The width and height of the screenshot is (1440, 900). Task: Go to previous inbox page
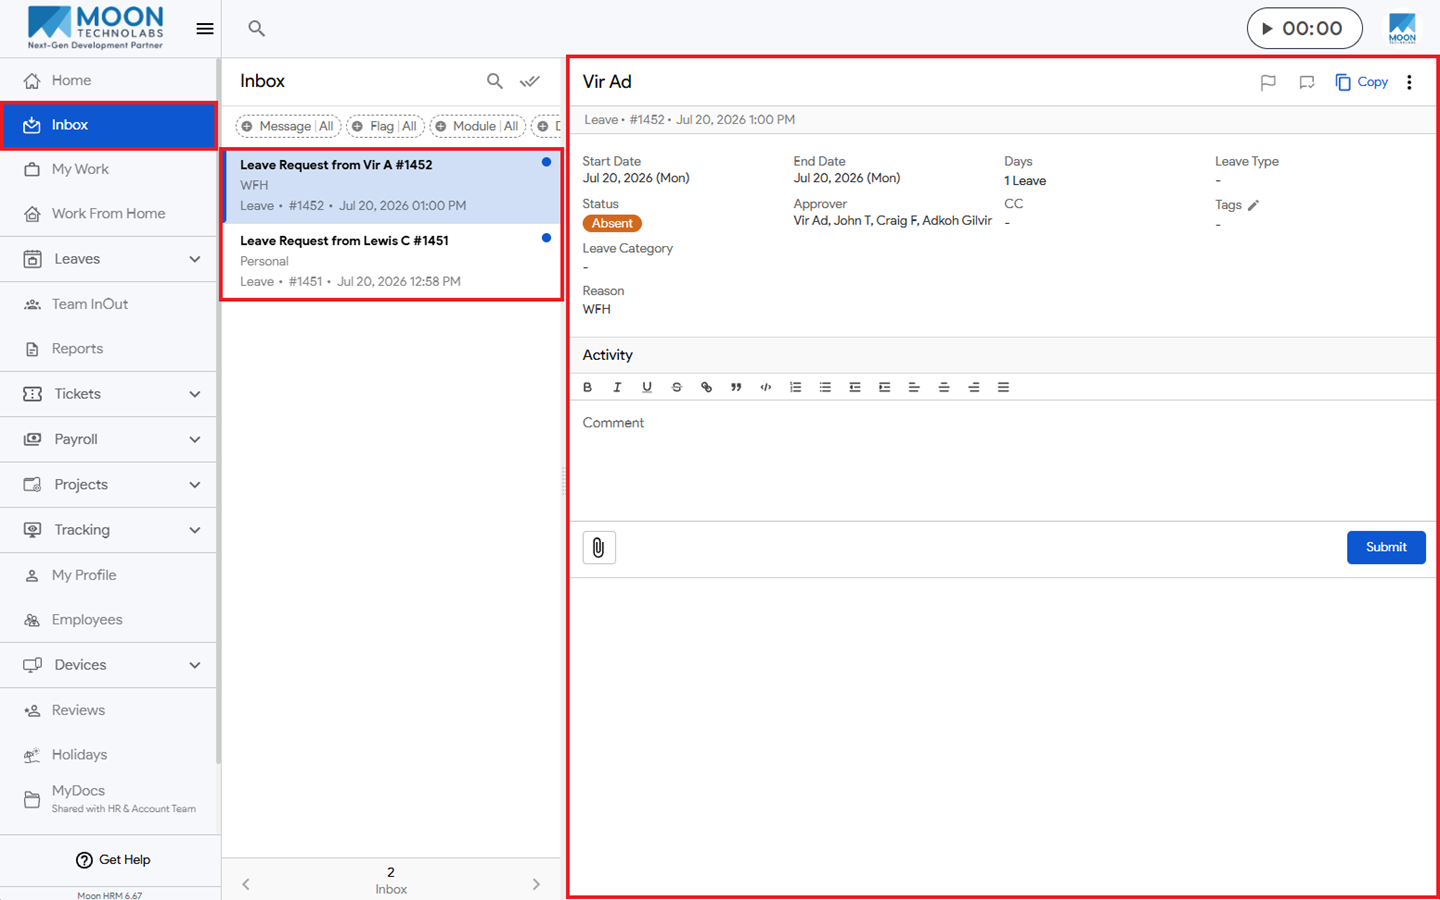[x=246, y=884]
